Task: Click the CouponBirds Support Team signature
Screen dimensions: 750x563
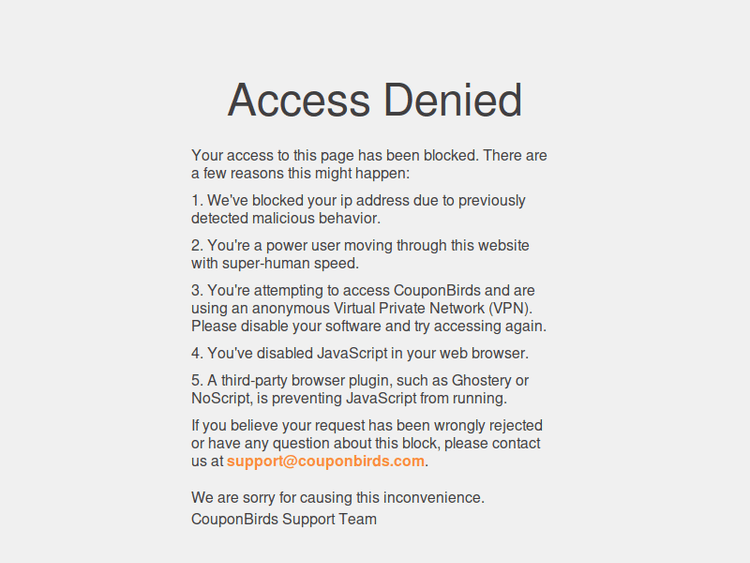Action: click(284, 519)
